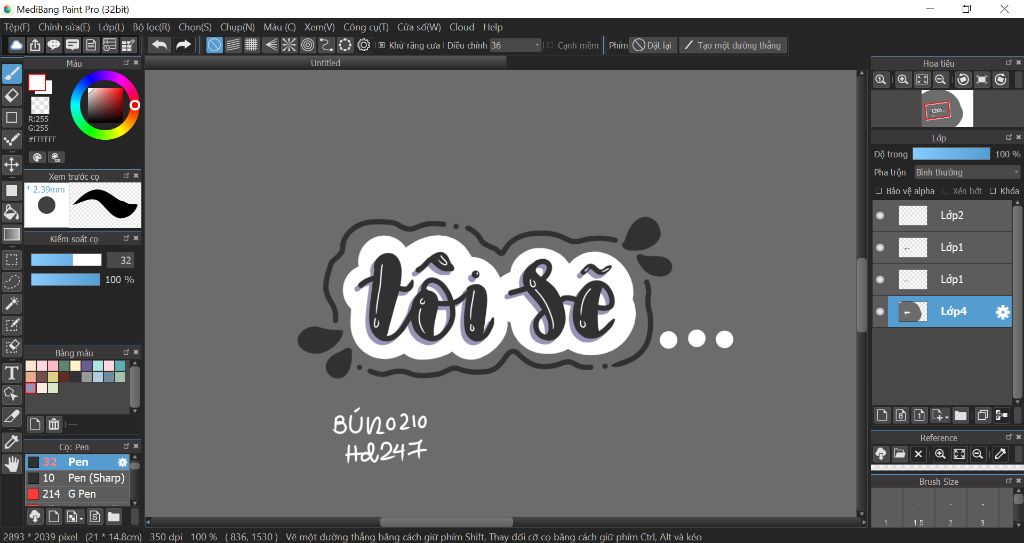Toggle the Cạnh mềm checkbox
This screenshot has width=1024, height=543.
pyautogui.click(x=551, y=45)
